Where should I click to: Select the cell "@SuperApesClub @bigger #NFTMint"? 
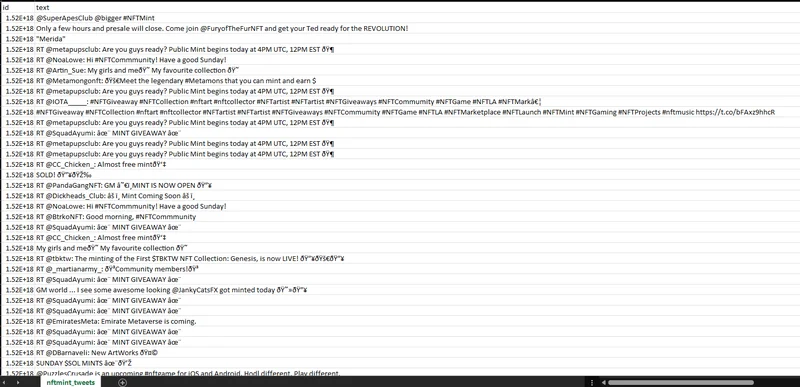pos(95,18)
